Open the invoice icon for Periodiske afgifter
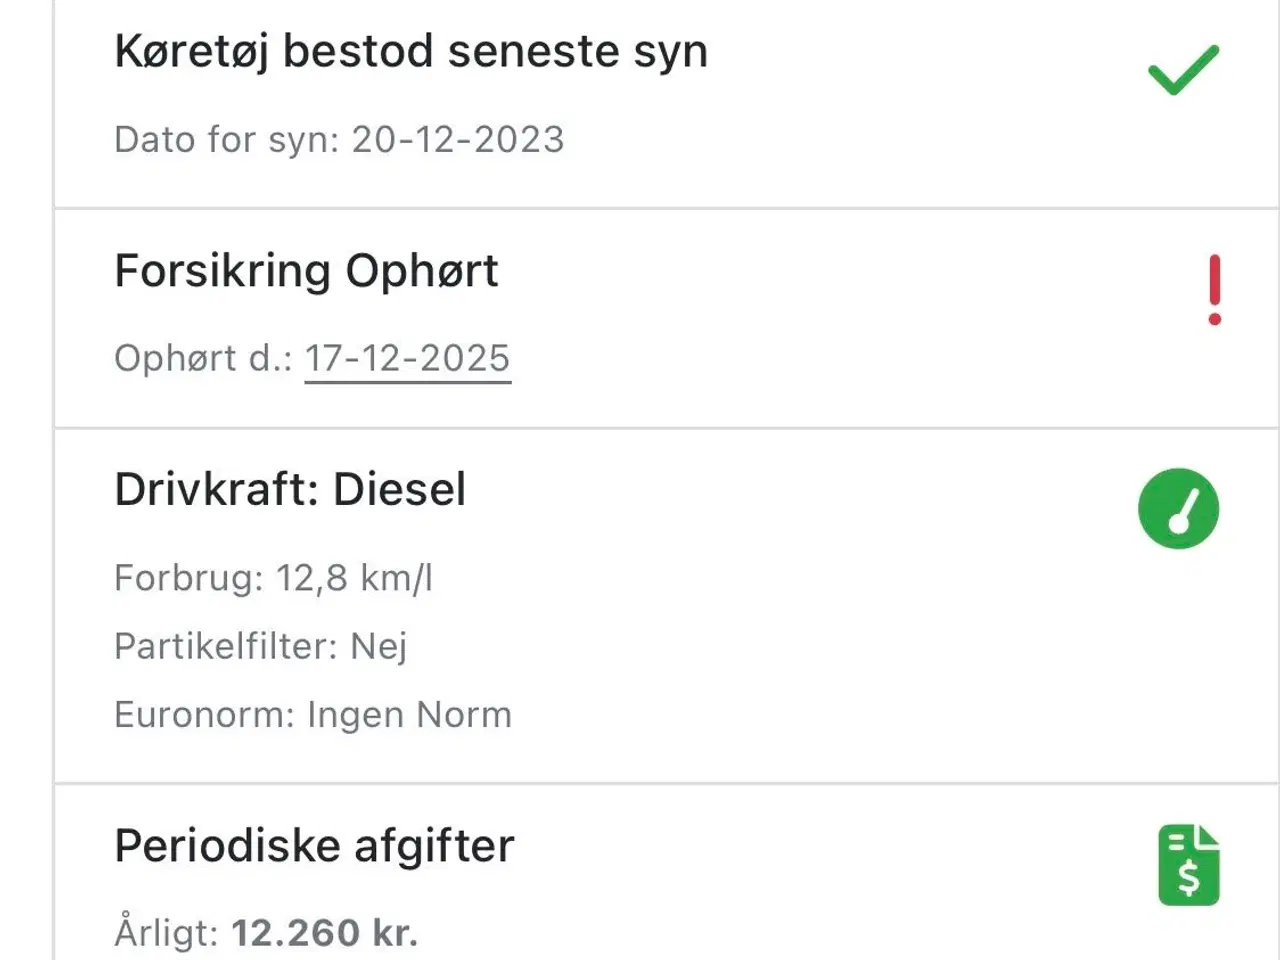Image resolution: width=1280 pixels, height=960 pixels. [1188, 864]
